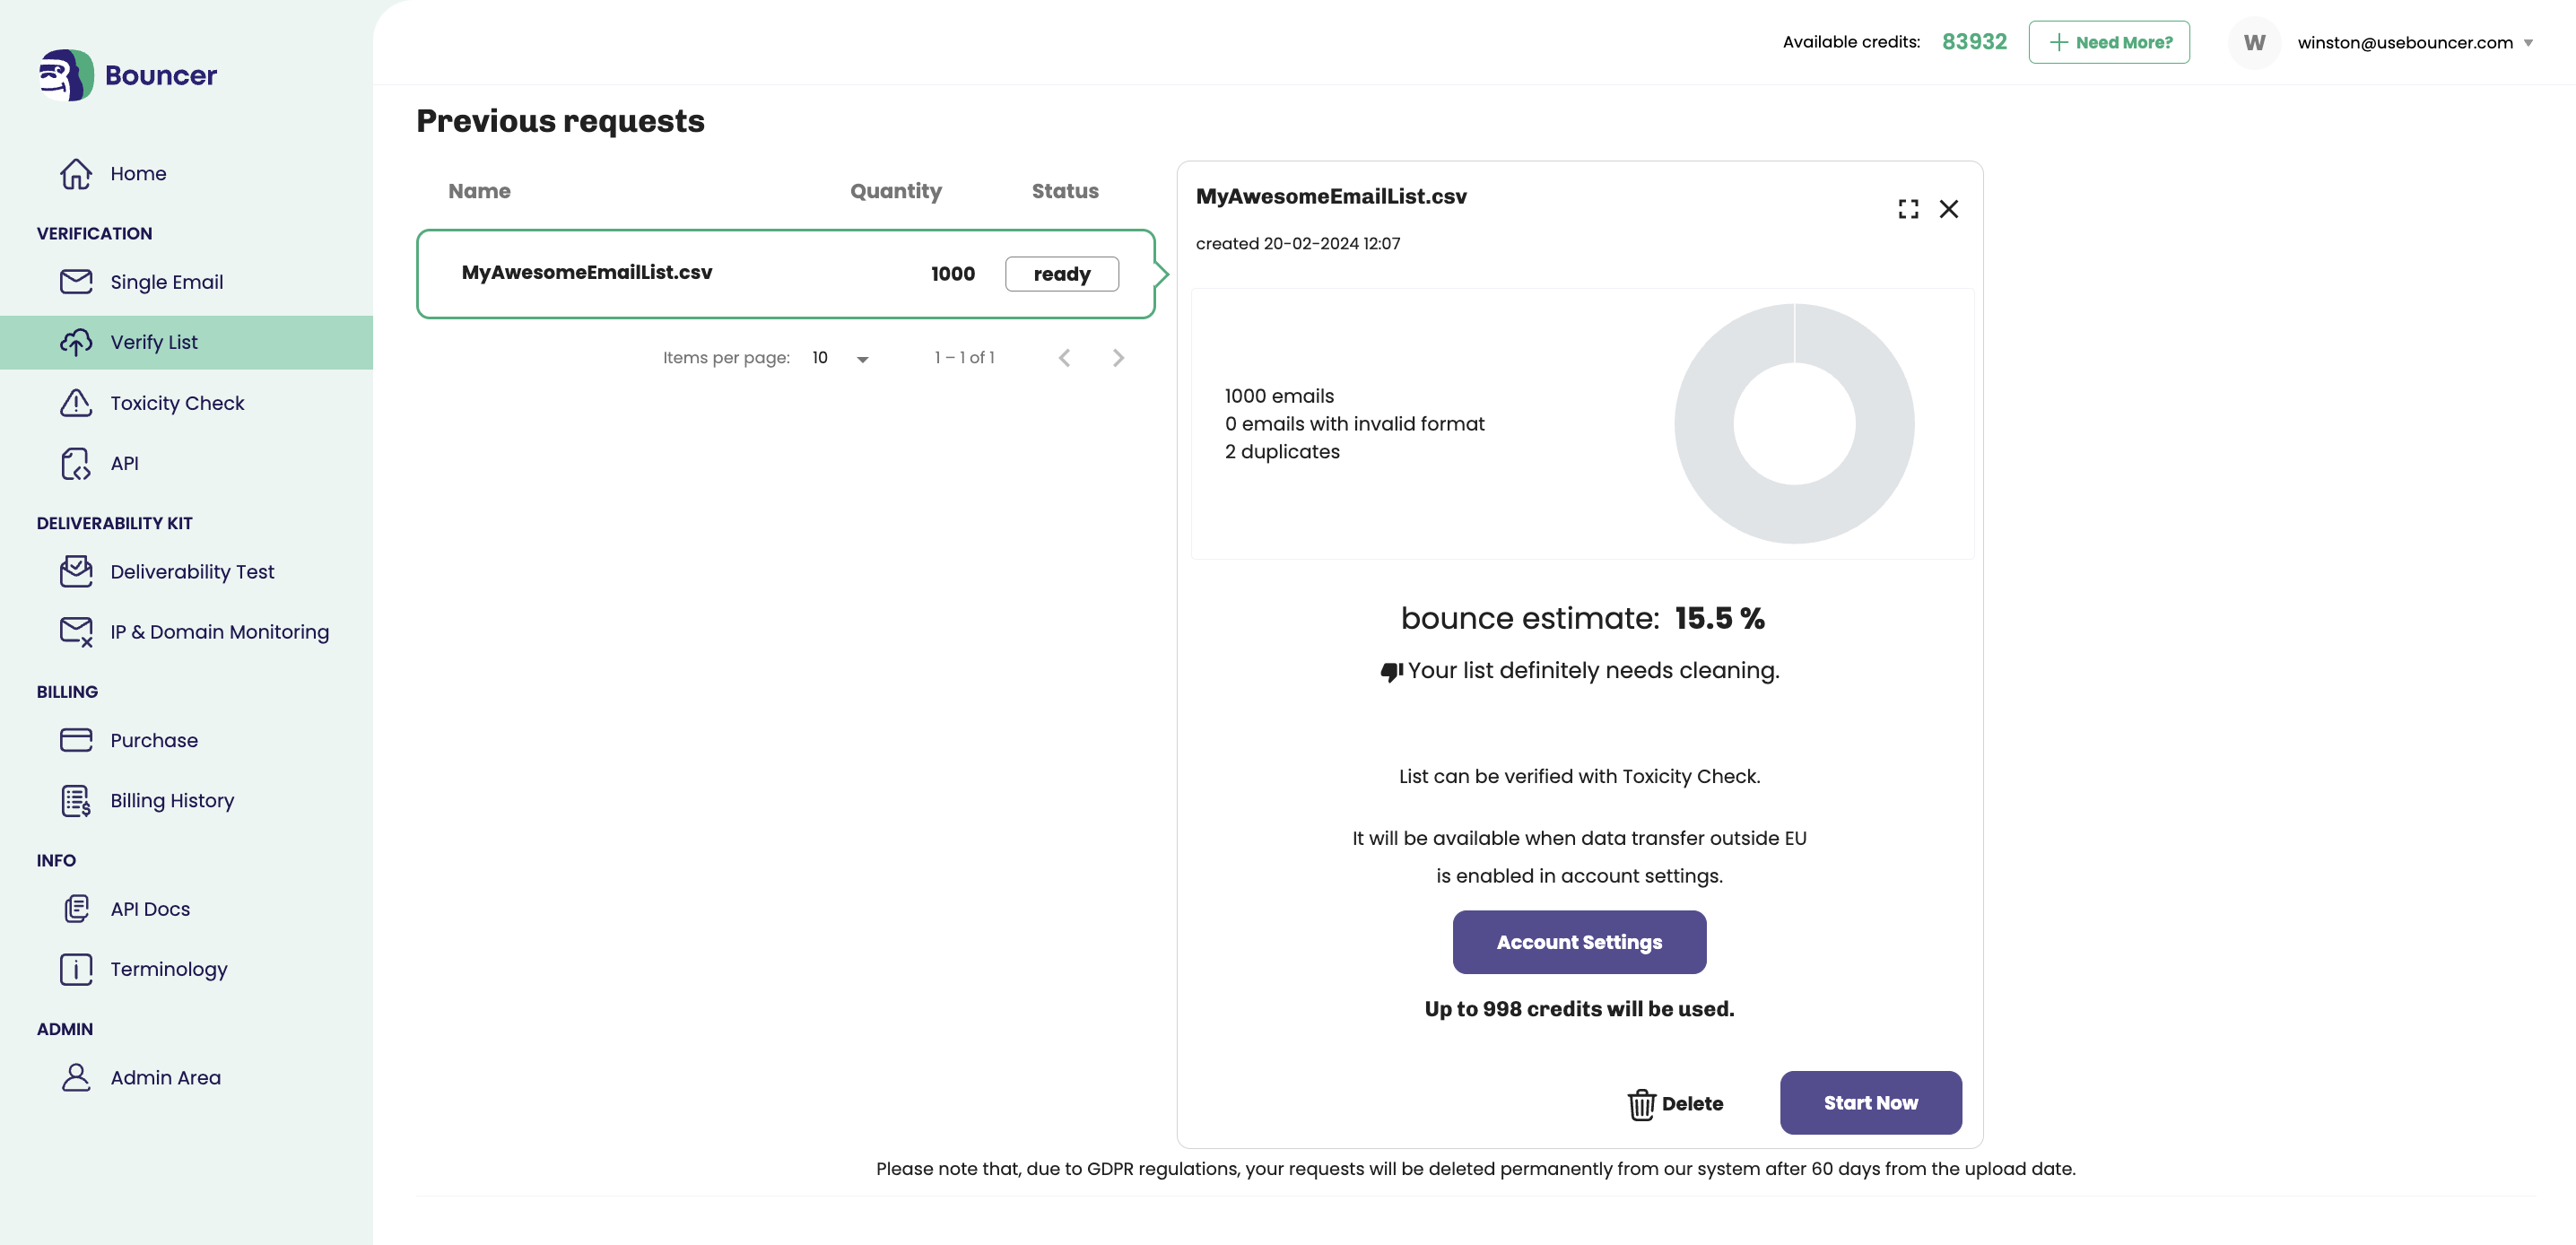Select the MyAwesomeEmailList.csv row
This screenshot has height=1245, width=2576.
pos(786,273)
